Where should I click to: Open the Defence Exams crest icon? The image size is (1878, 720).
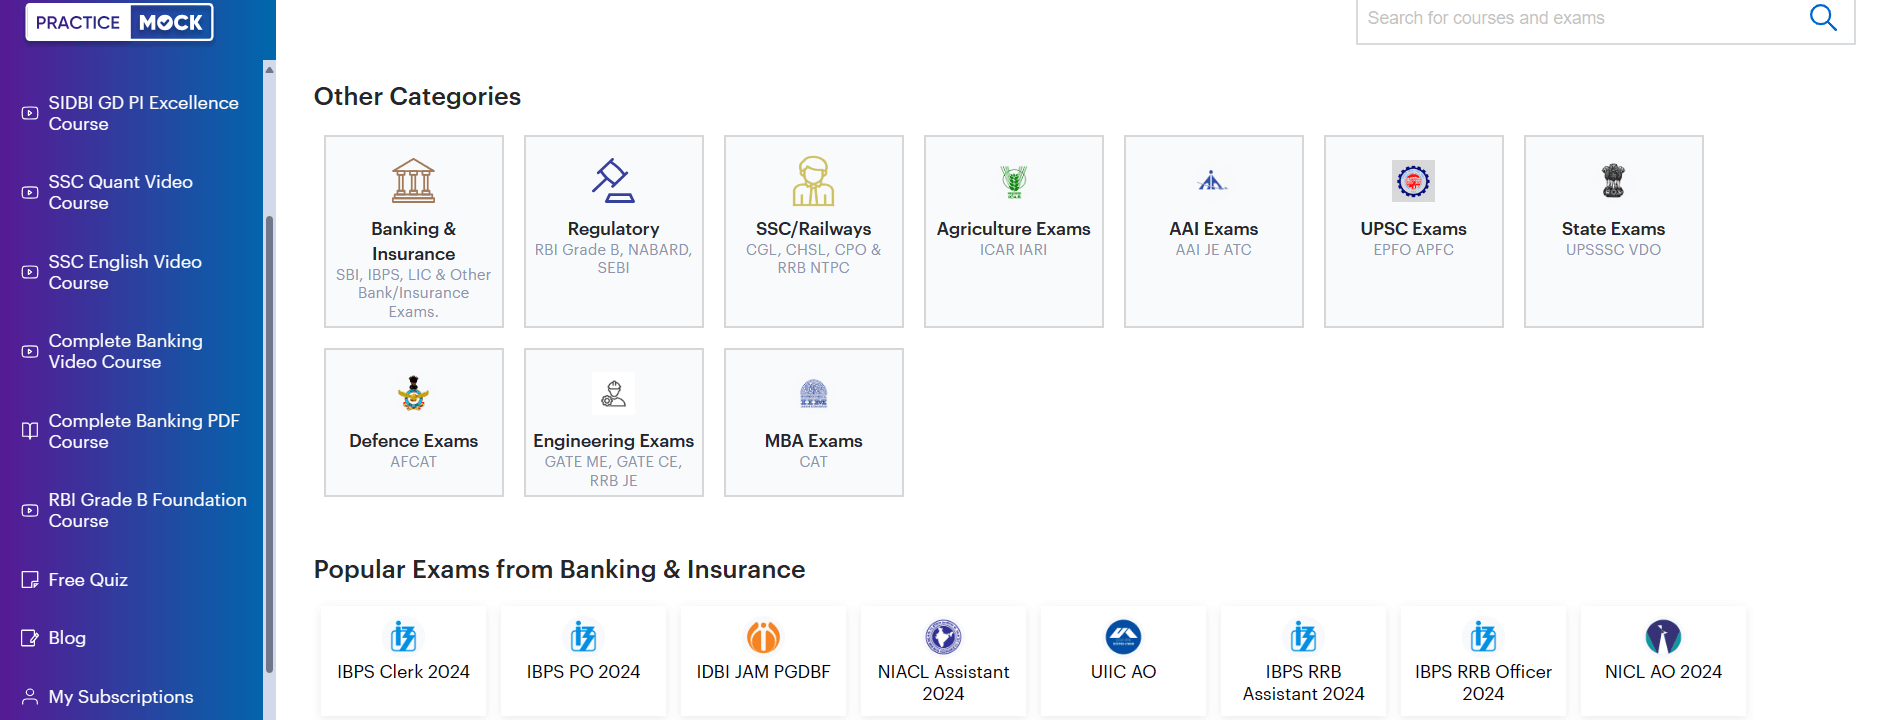point(413,394)
